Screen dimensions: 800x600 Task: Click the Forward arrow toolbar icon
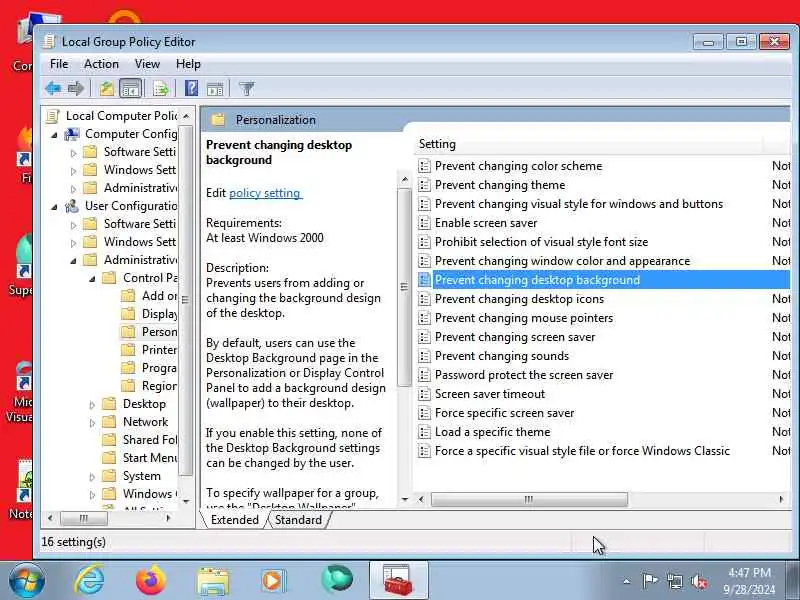click(x=76, y=88)
